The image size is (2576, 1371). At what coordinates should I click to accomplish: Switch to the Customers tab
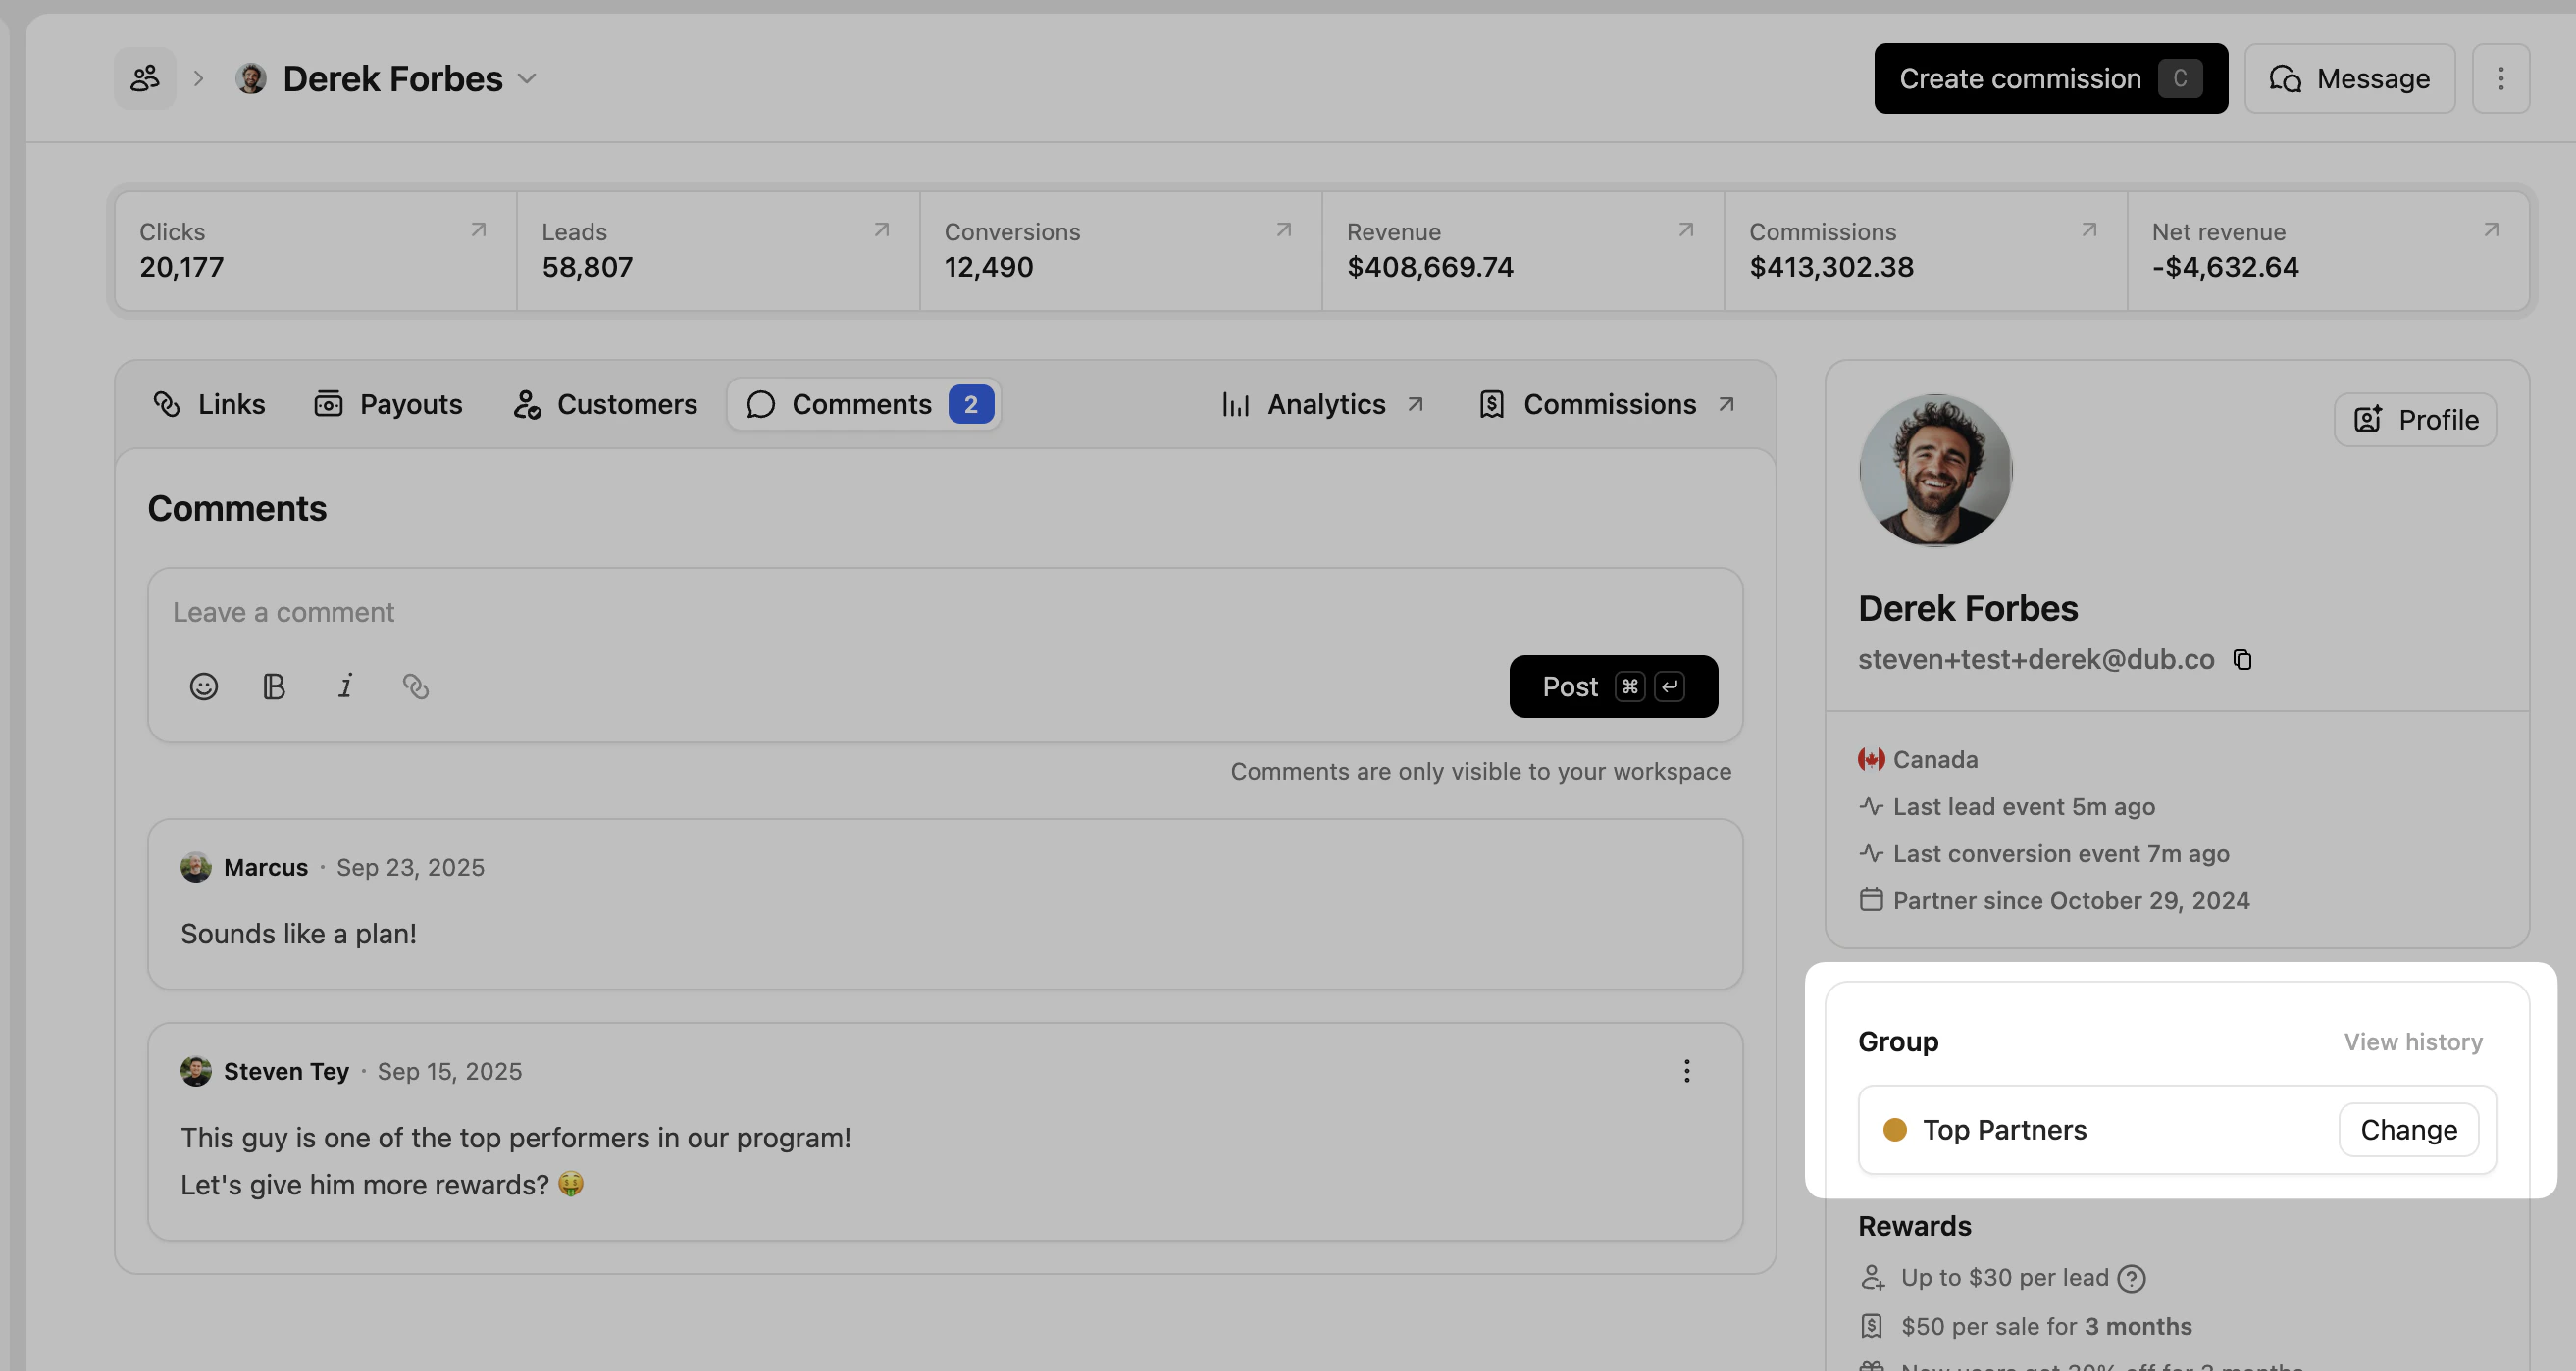(604, 404)
